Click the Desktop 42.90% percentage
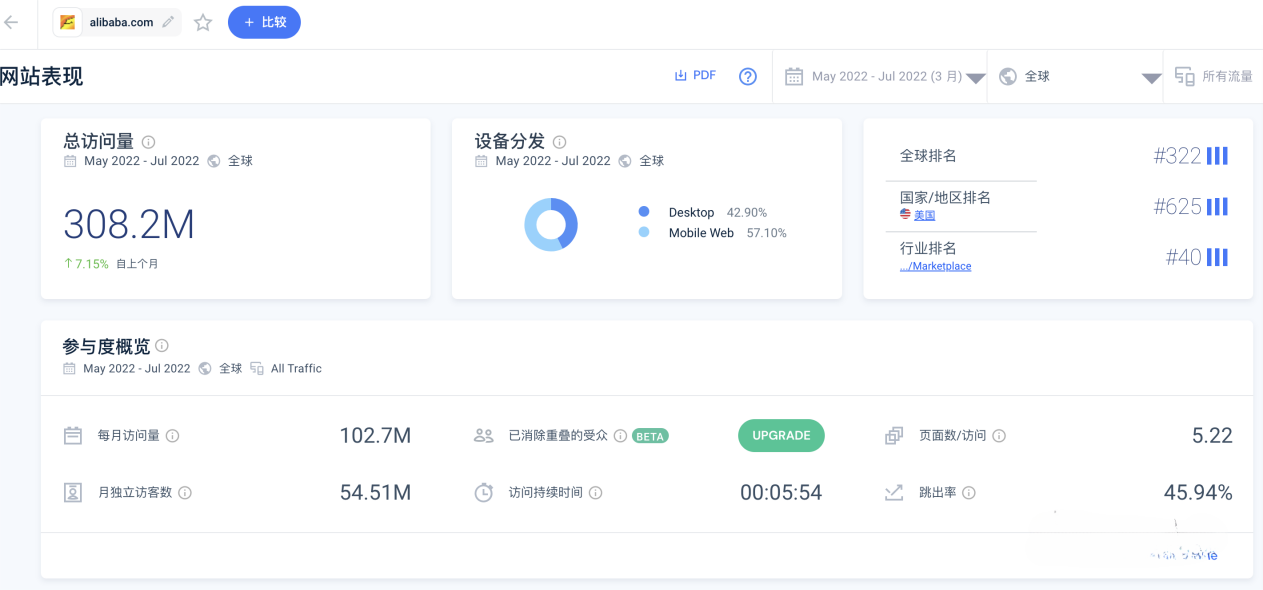 pos(747,212)
